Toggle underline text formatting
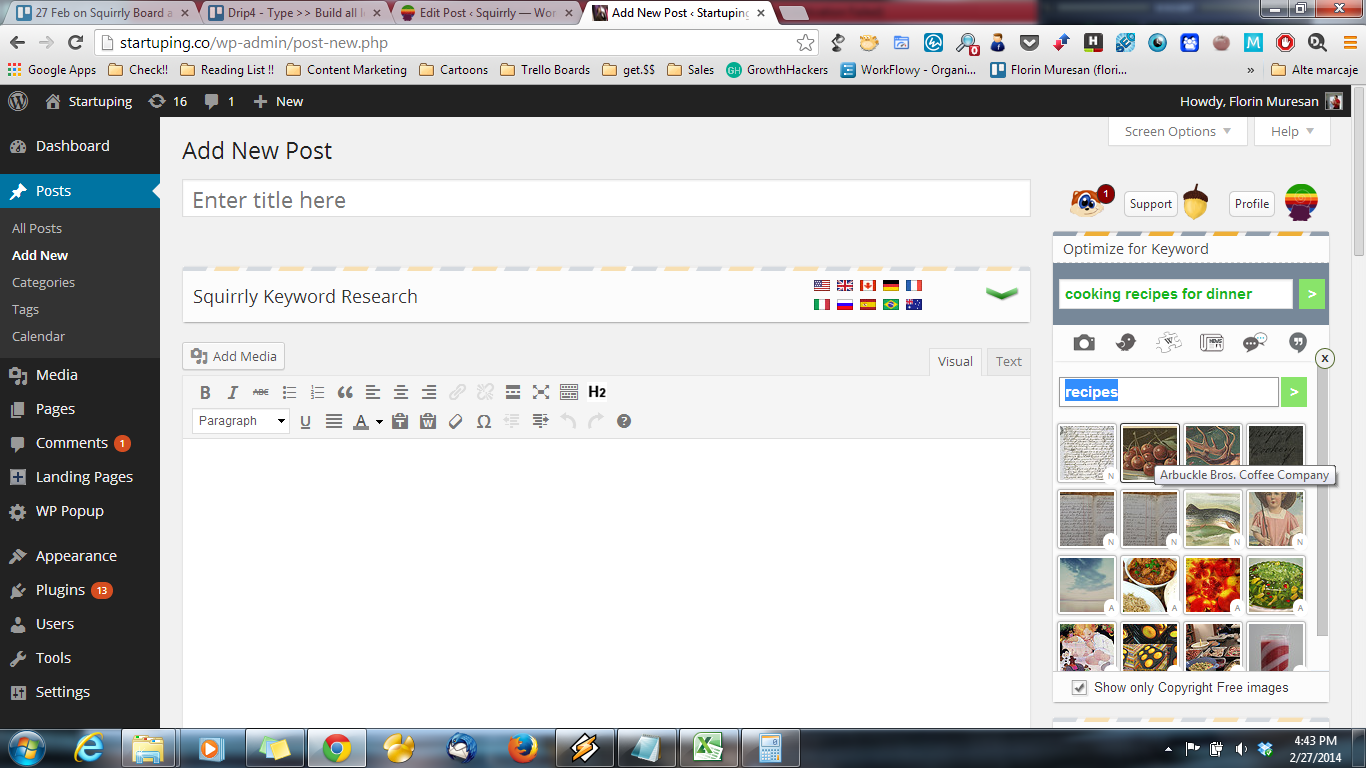This screenshot has height=768, width=1366. pos(306,421)
